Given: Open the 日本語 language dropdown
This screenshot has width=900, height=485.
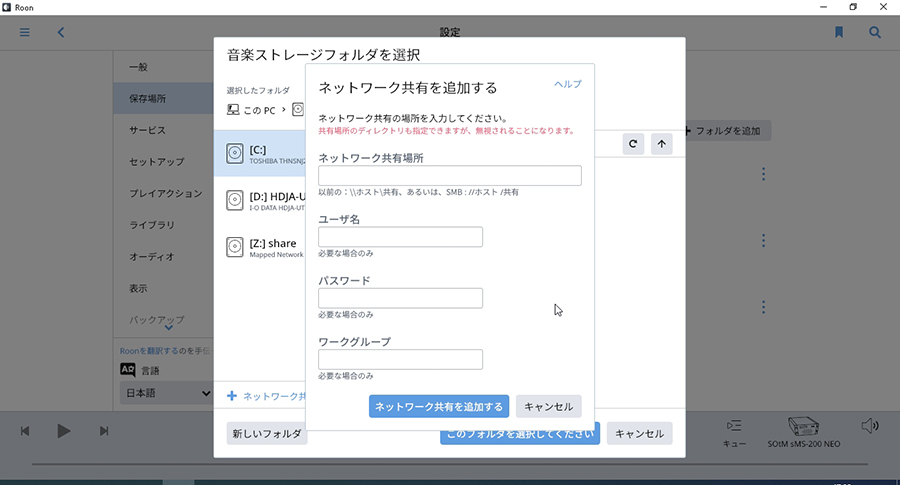Looking at the screenshot, I should 165,394.
